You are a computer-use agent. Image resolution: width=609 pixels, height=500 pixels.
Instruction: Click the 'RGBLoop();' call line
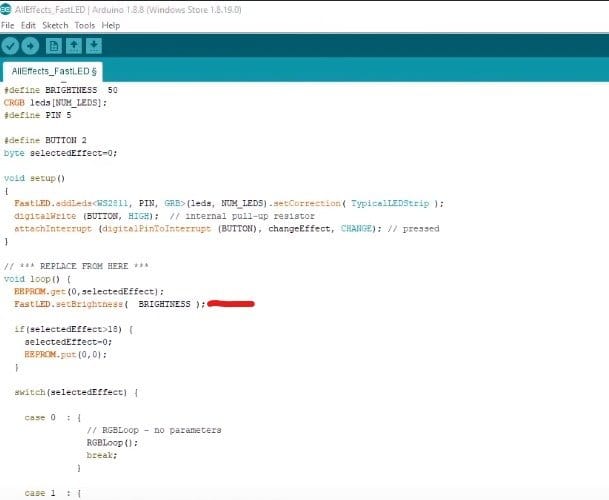(112, 443)
